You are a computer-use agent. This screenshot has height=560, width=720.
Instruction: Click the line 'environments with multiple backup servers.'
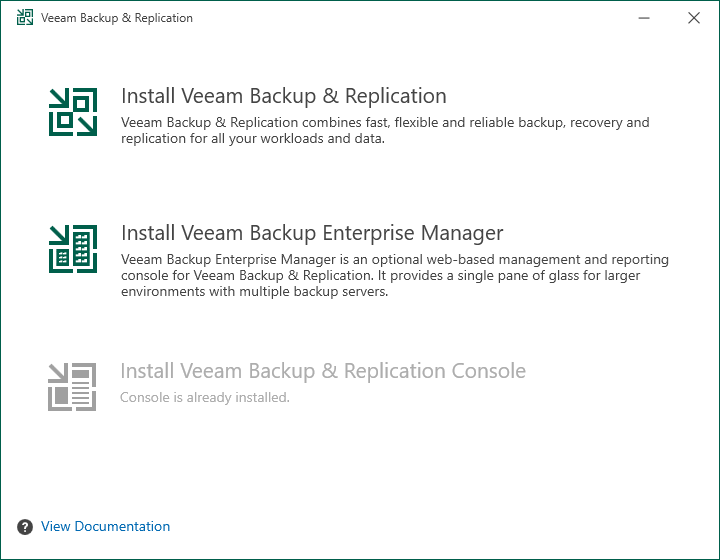[255, 291]
